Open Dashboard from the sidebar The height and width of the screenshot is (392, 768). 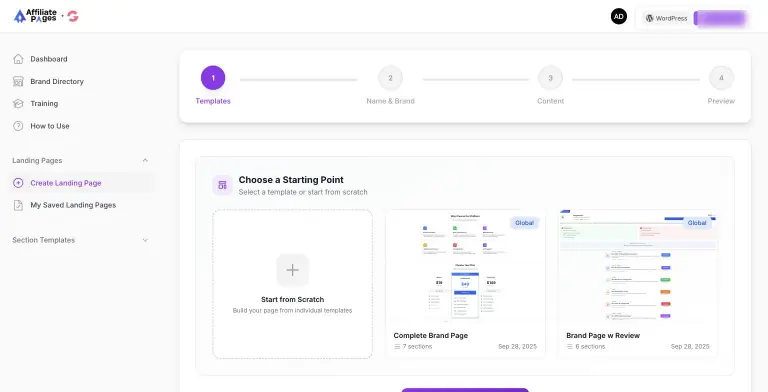pyautogui.click(x=48, y=59)
